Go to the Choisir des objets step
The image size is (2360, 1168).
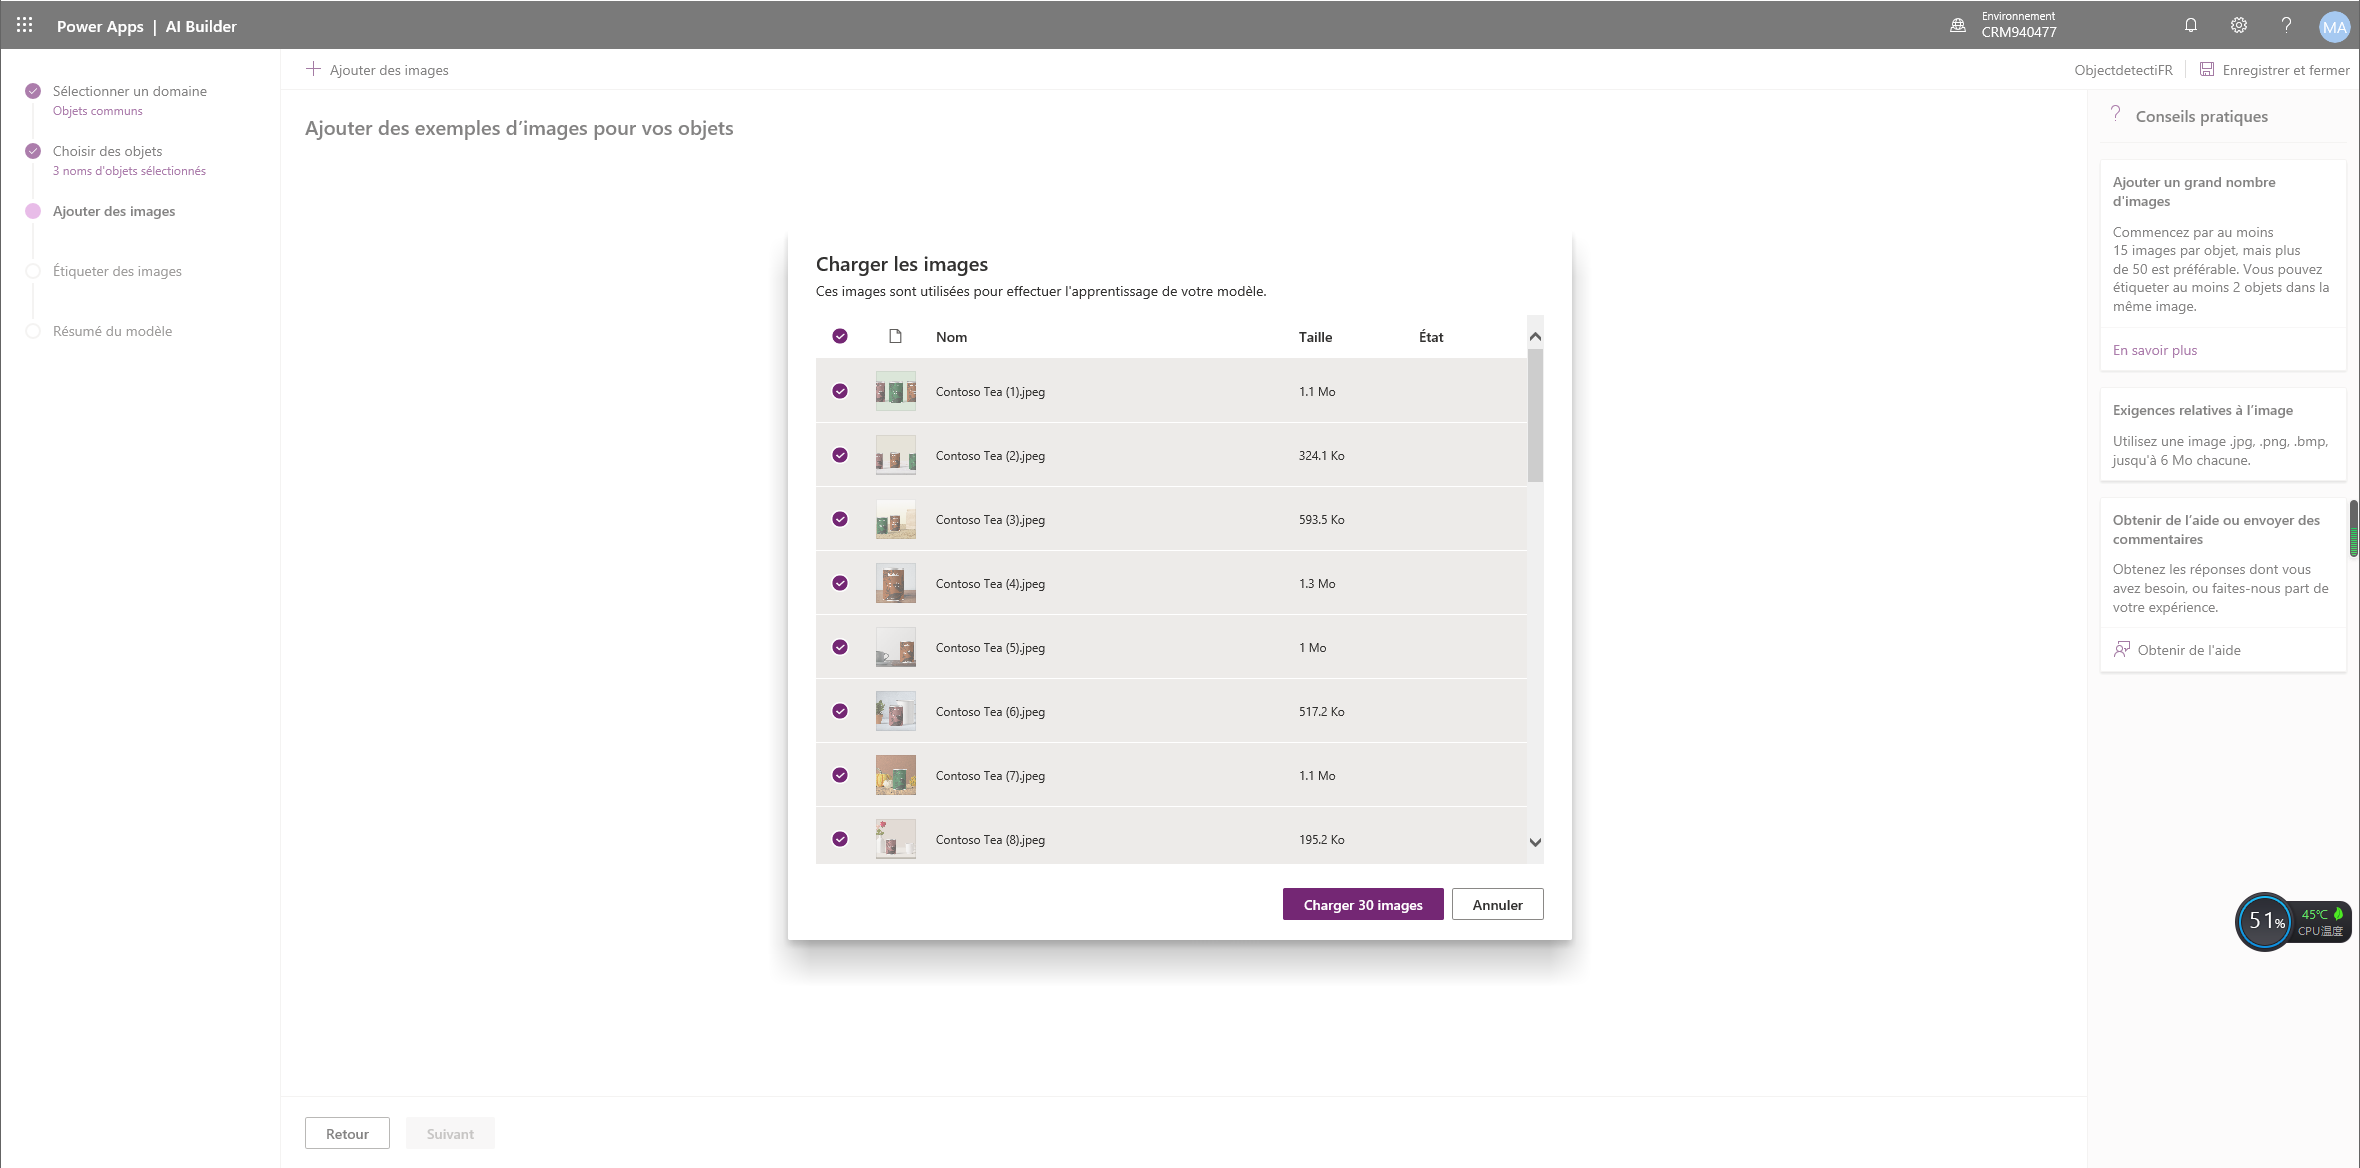pyautogui.click(x=107, y=151)
